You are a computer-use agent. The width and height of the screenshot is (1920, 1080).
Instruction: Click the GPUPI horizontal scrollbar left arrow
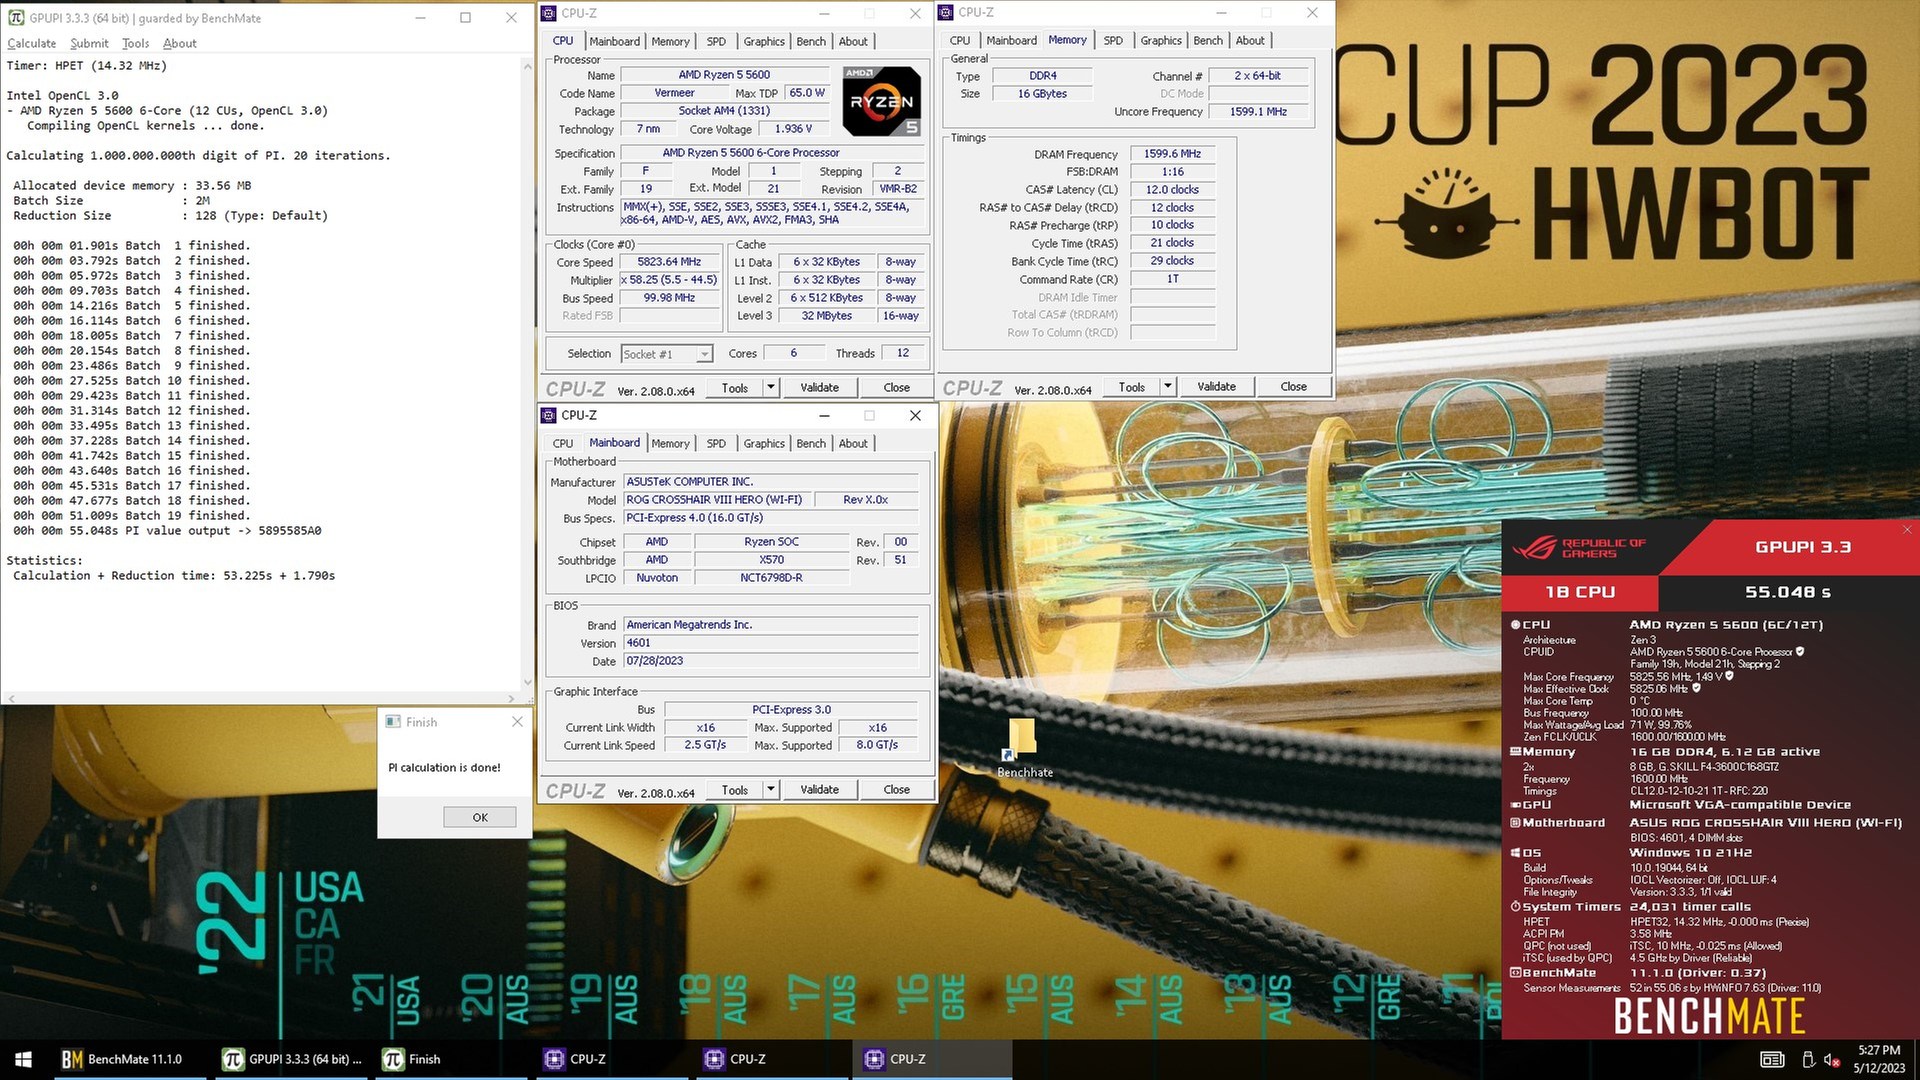[10, 698]
